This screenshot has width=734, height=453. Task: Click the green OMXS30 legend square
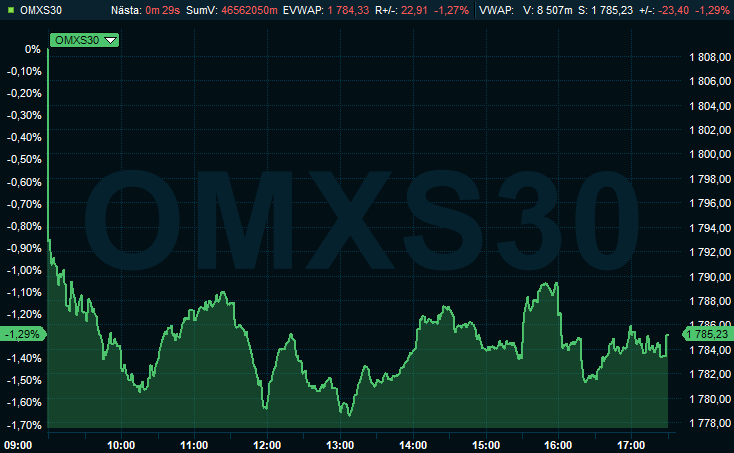(11, 10)
